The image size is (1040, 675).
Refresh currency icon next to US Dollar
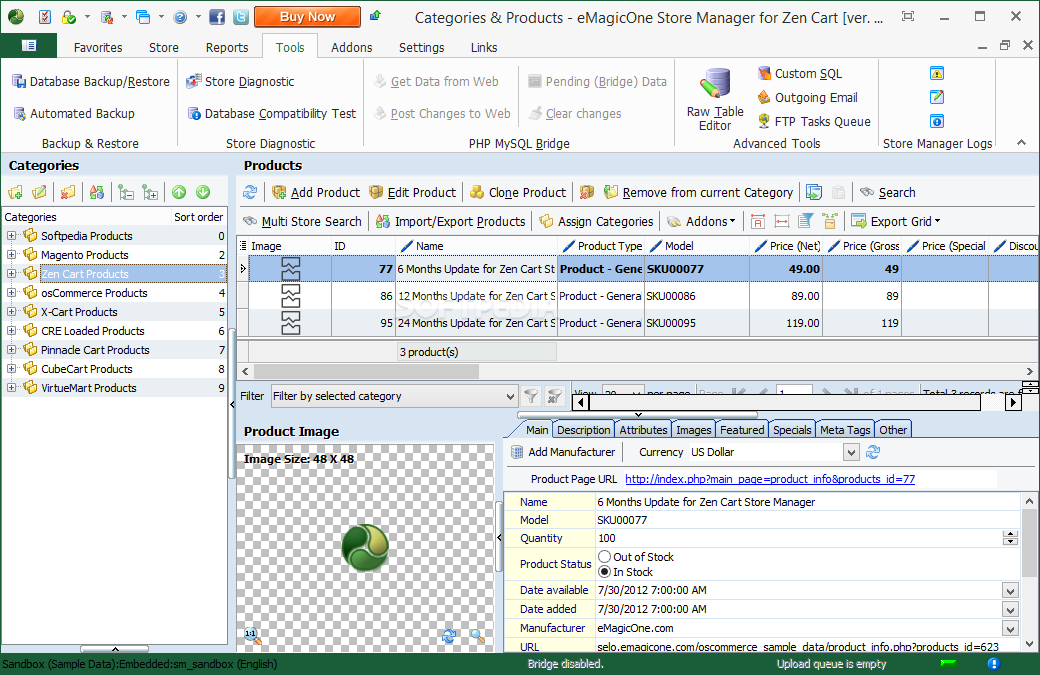pos(873,452)
